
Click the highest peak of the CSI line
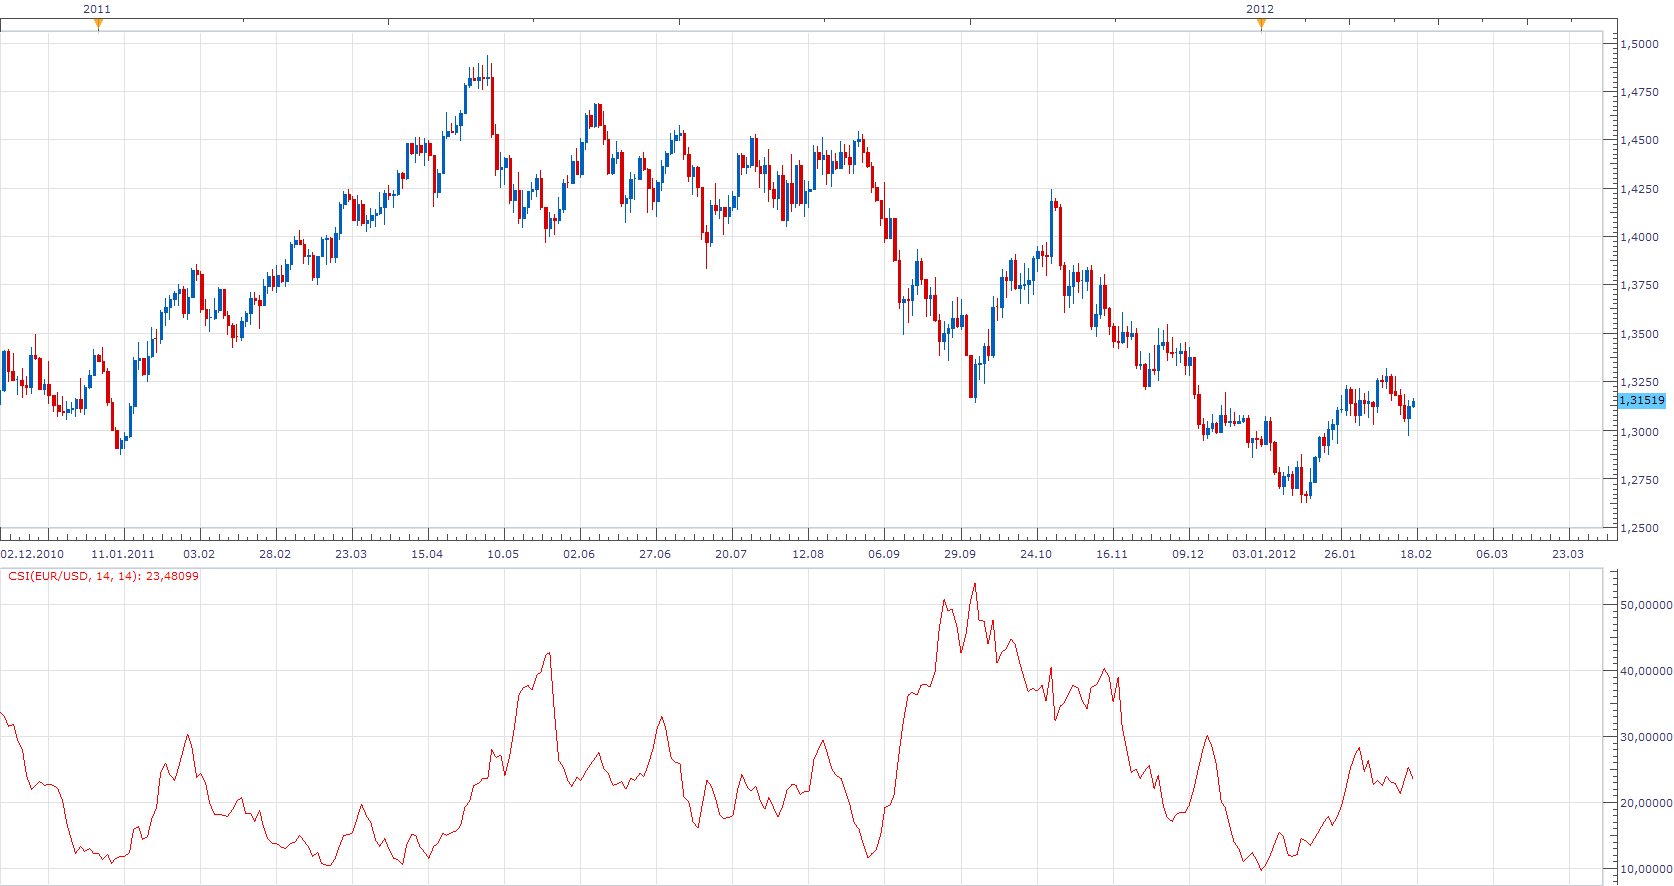coord(975,585)
